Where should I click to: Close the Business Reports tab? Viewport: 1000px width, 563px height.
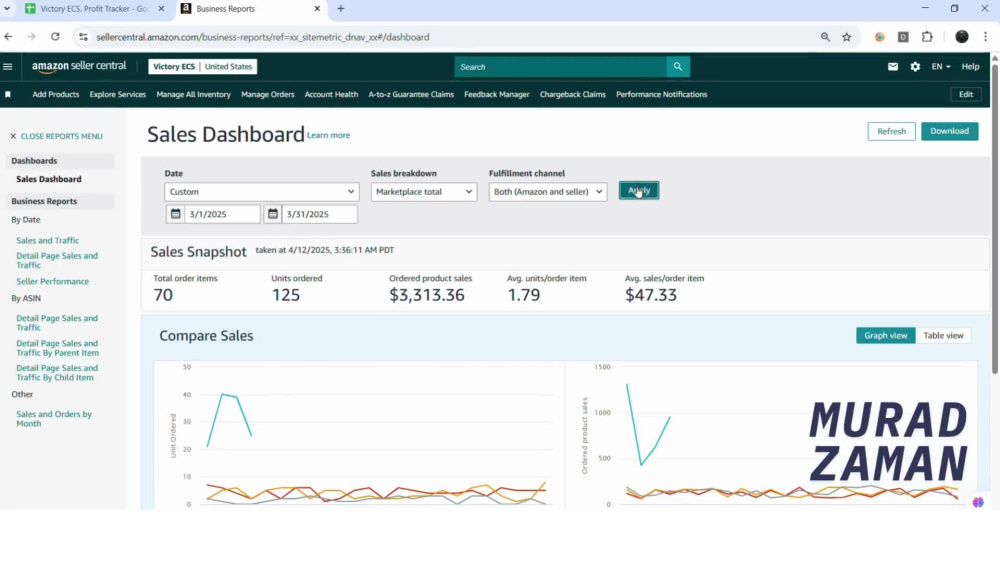pyautogui.click(x=317, y=9)
